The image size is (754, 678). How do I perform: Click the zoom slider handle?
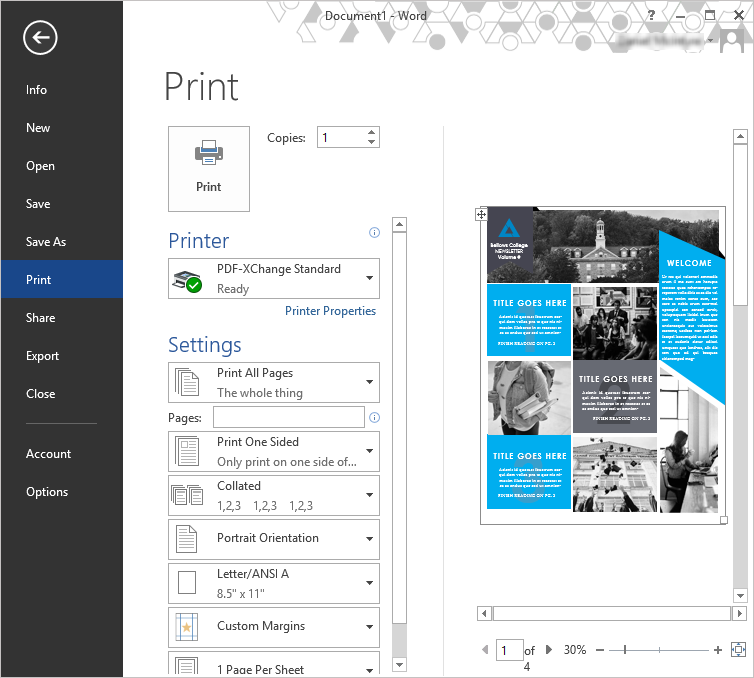tap(625, 650)
